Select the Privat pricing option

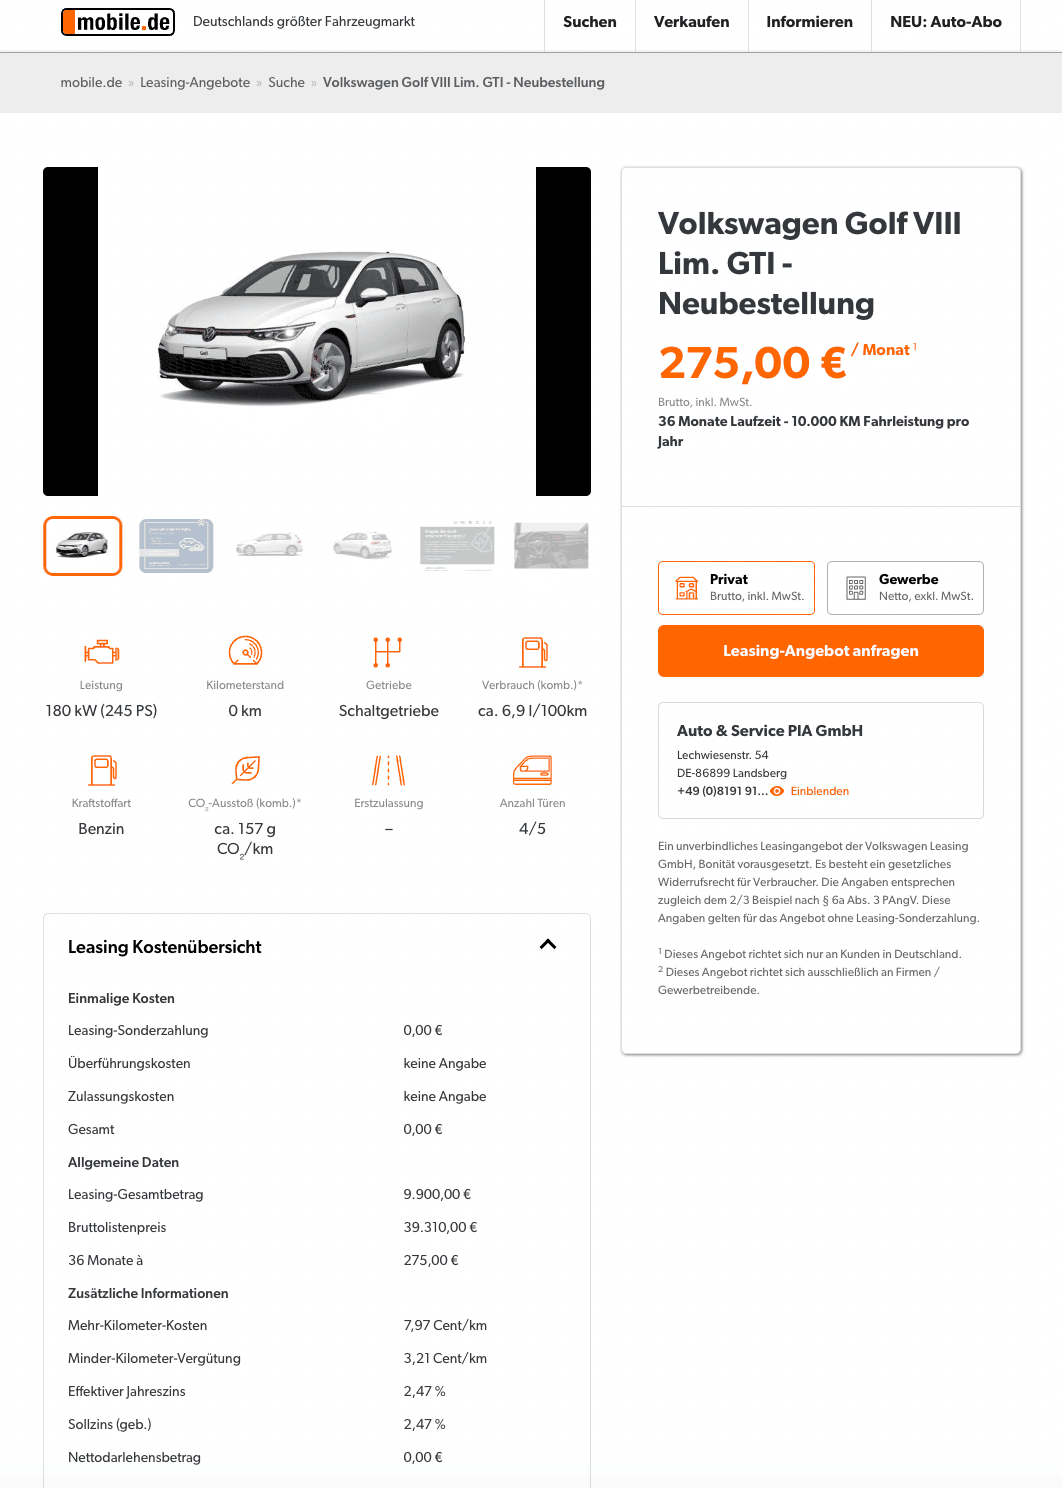(736, 588)
